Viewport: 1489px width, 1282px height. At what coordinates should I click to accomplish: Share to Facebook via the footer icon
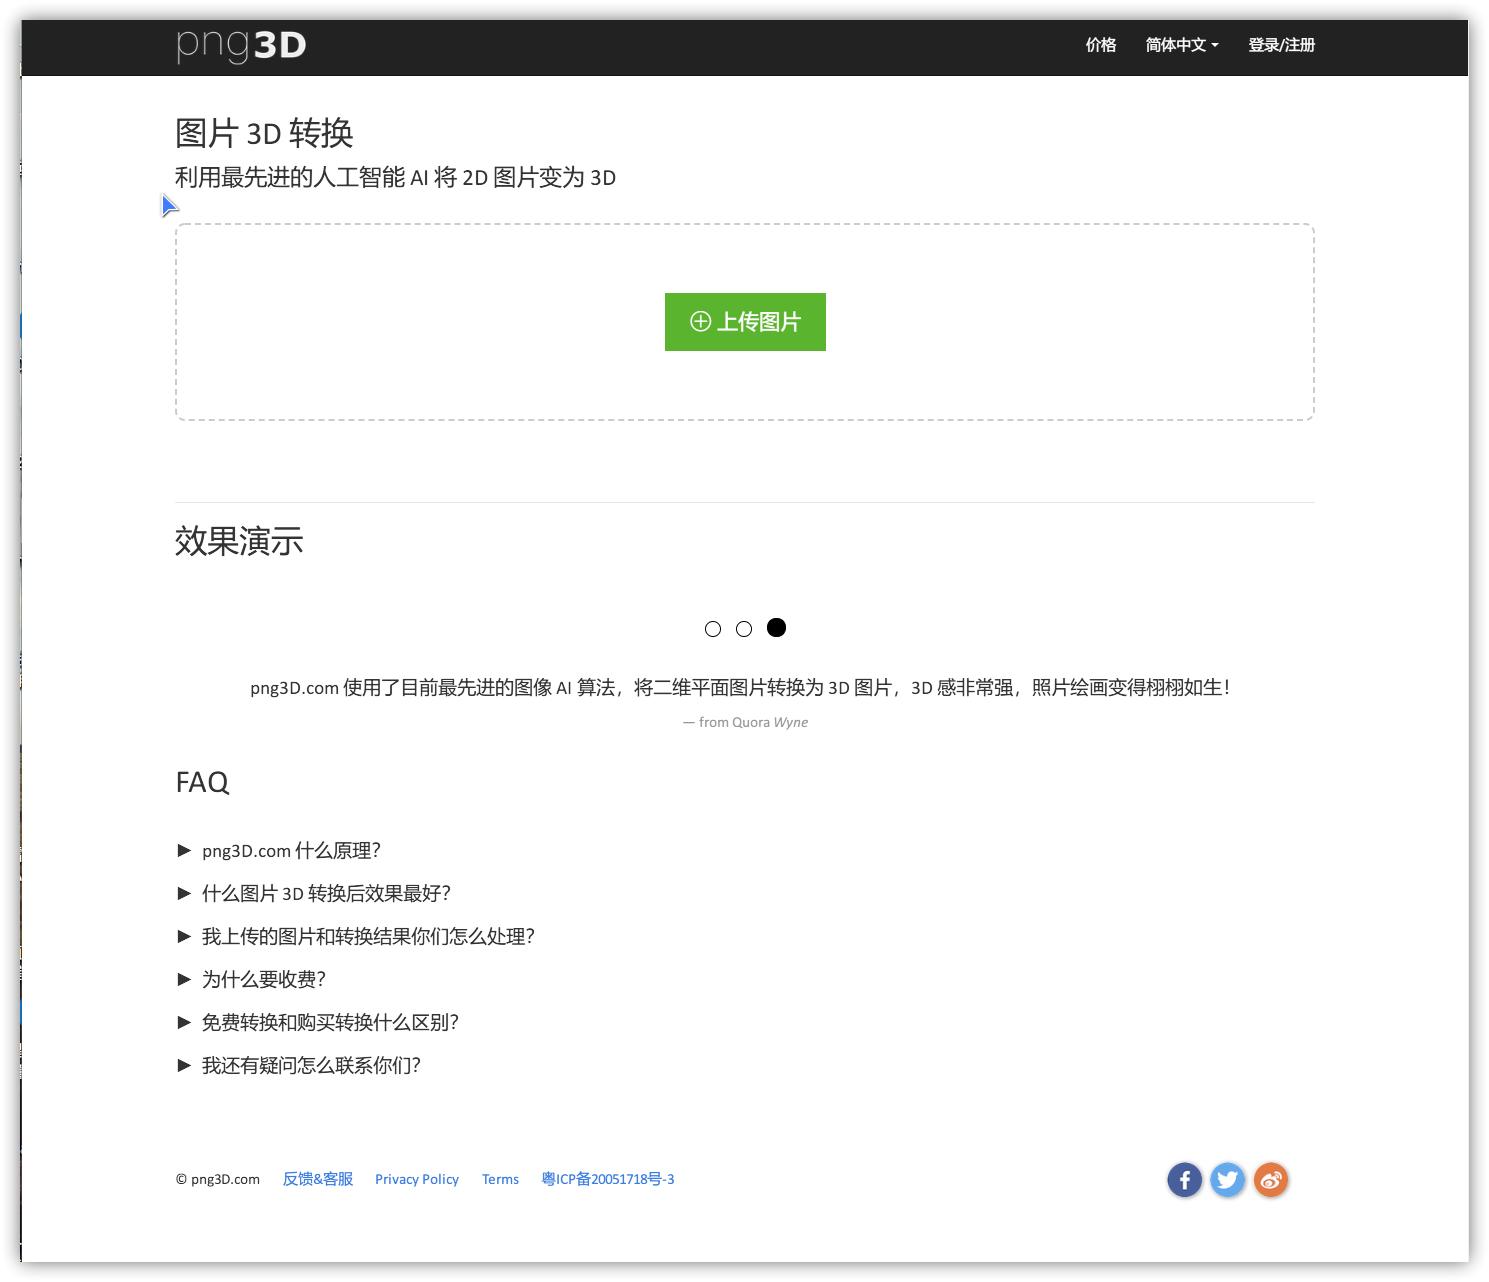coord(1185,1180)
